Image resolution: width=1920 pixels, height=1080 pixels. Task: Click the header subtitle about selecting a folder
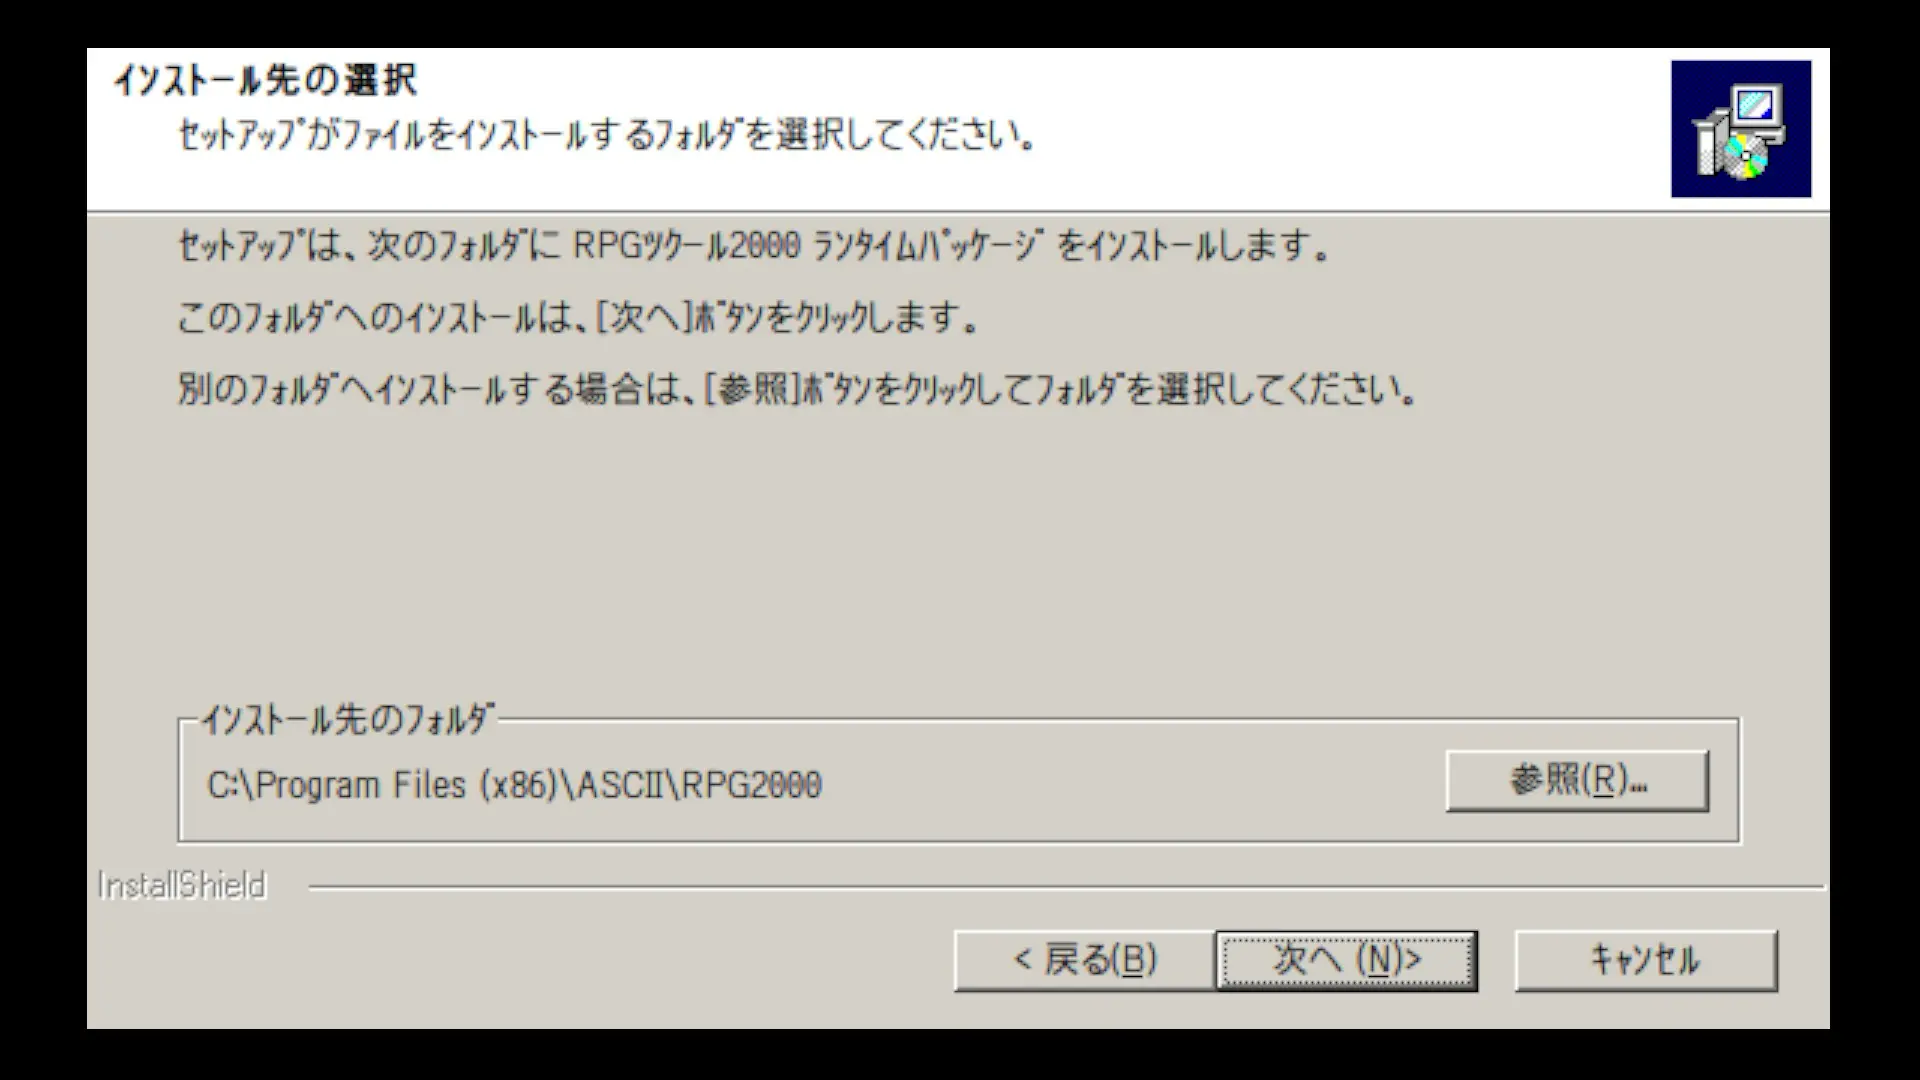[x=607, y=134]
